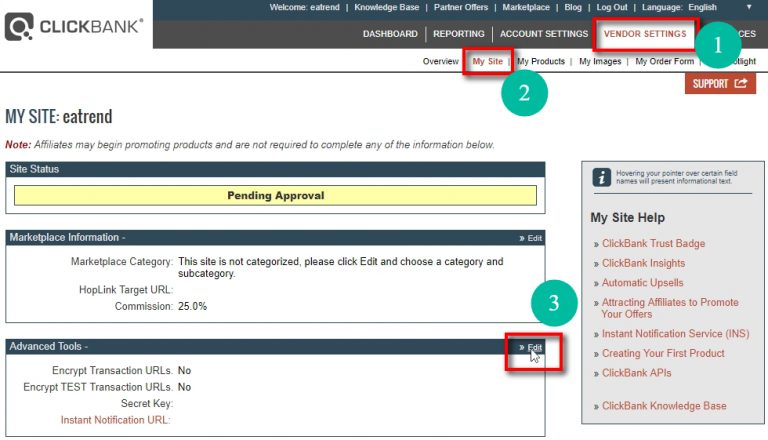This screenshot has height=440, width=768.
Task: Open the My Images submenu
Action: point(602,62)
